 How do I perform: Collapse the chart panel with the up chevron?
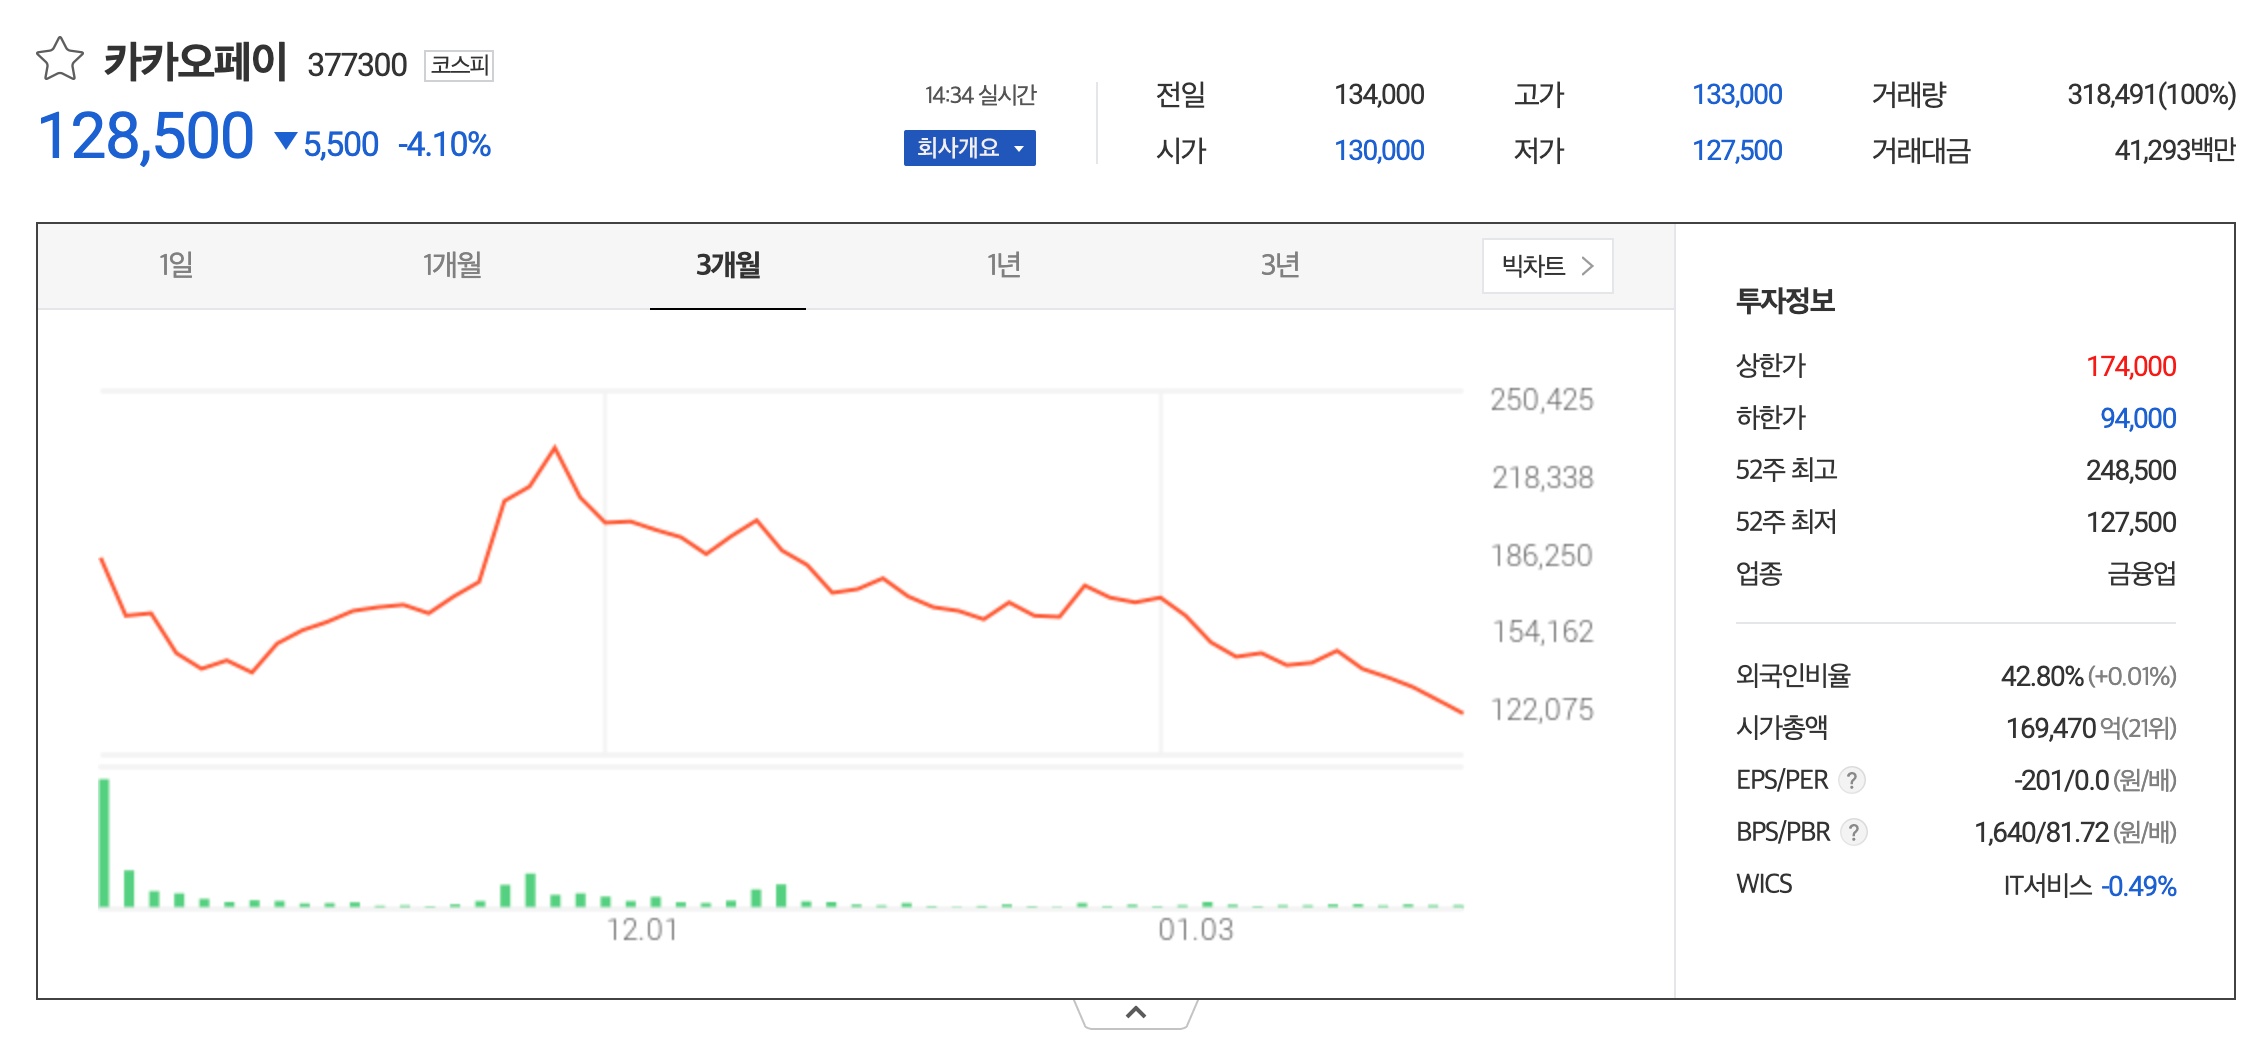click(1136, 1013)
